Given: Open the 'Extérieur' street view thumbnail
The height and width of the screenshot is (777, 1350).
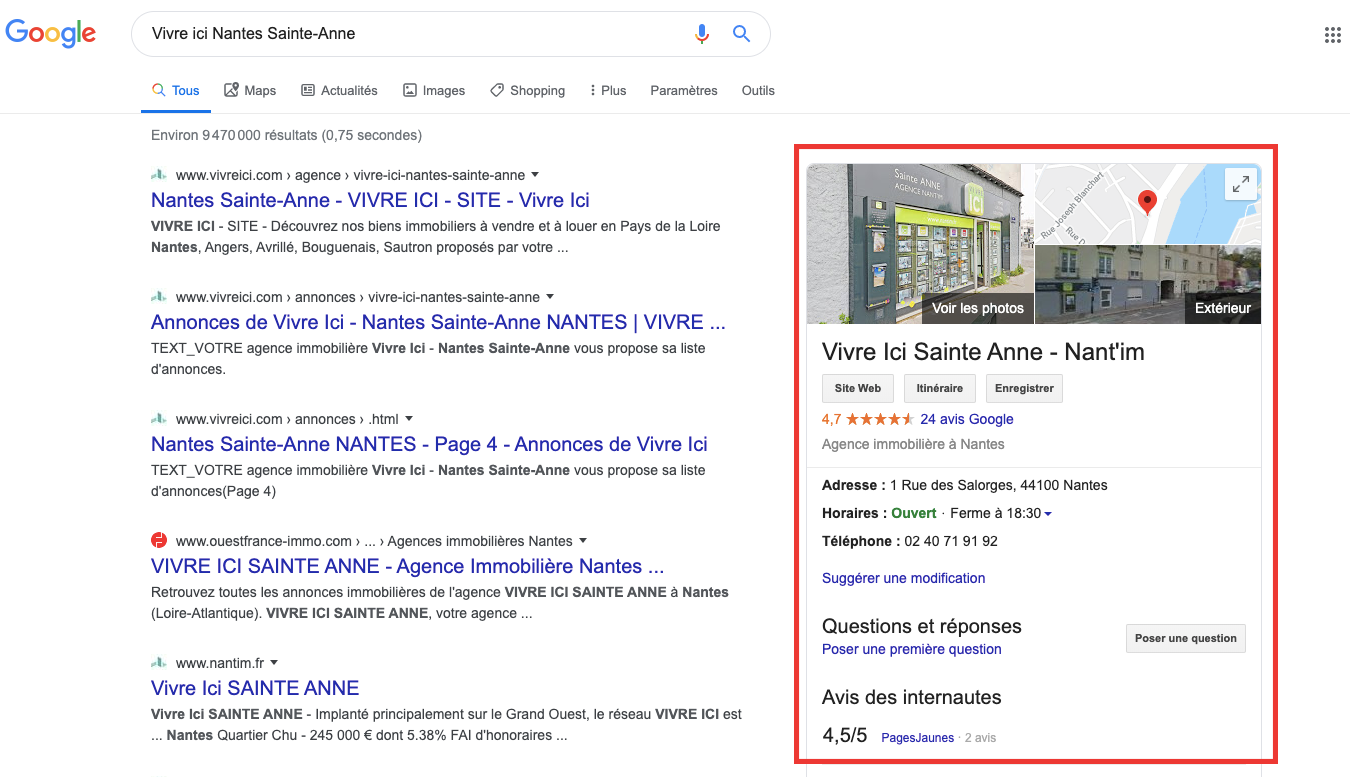Looking at the screenshot, I should pos(1148,285).
